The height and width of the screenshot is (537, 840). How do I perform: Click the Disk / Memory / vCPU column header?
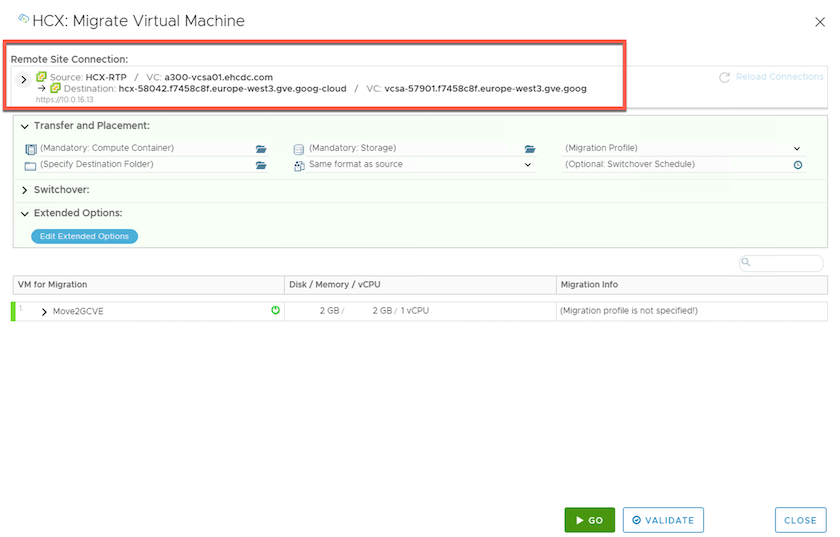(420, 285)
